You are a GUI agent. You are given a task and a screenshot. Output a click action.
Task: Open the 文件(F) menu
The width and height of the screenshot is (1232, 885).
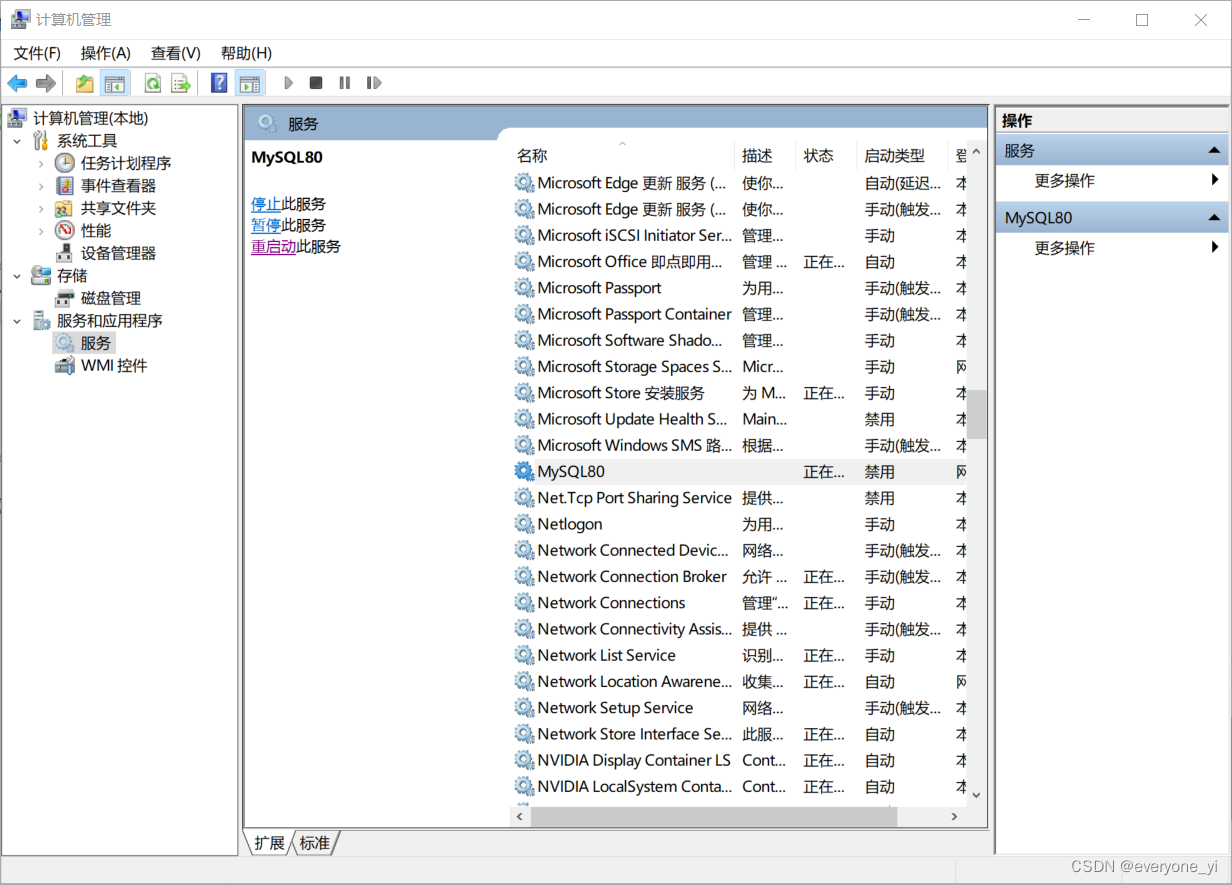click(x=37, y=53)
